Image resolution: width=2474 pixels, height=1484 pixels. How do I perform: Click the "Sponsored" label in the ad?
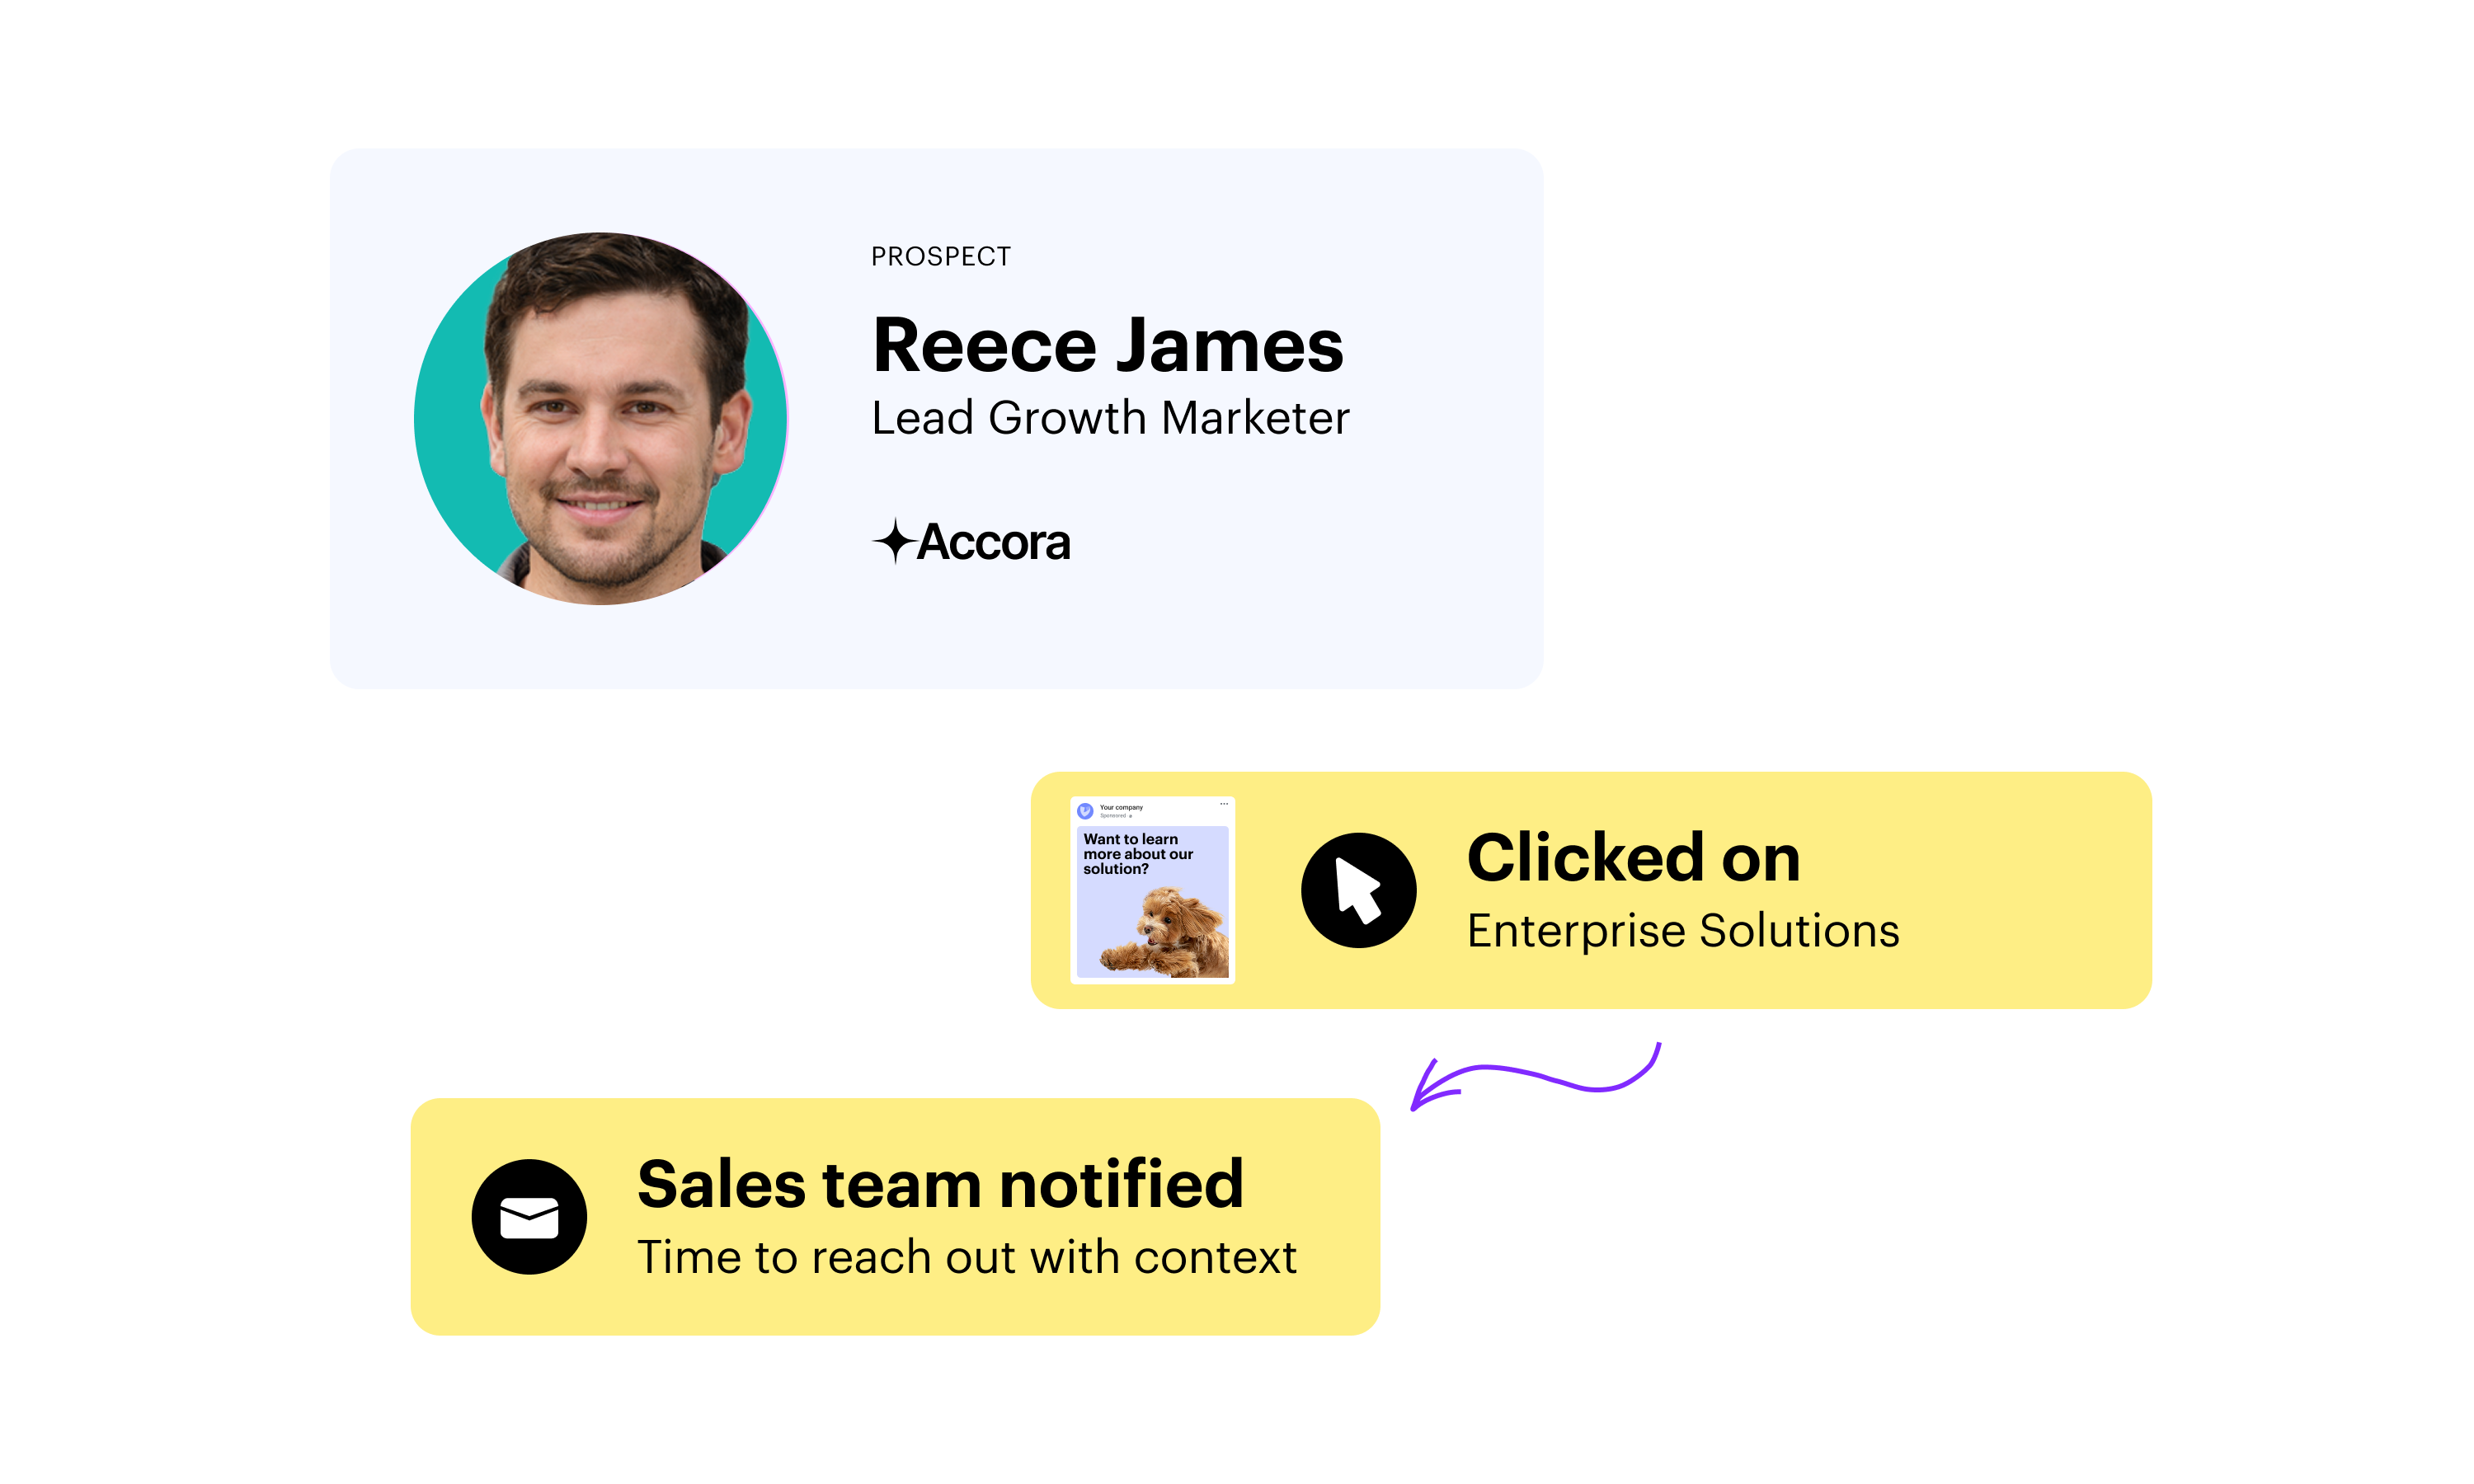coord(1113,816)
